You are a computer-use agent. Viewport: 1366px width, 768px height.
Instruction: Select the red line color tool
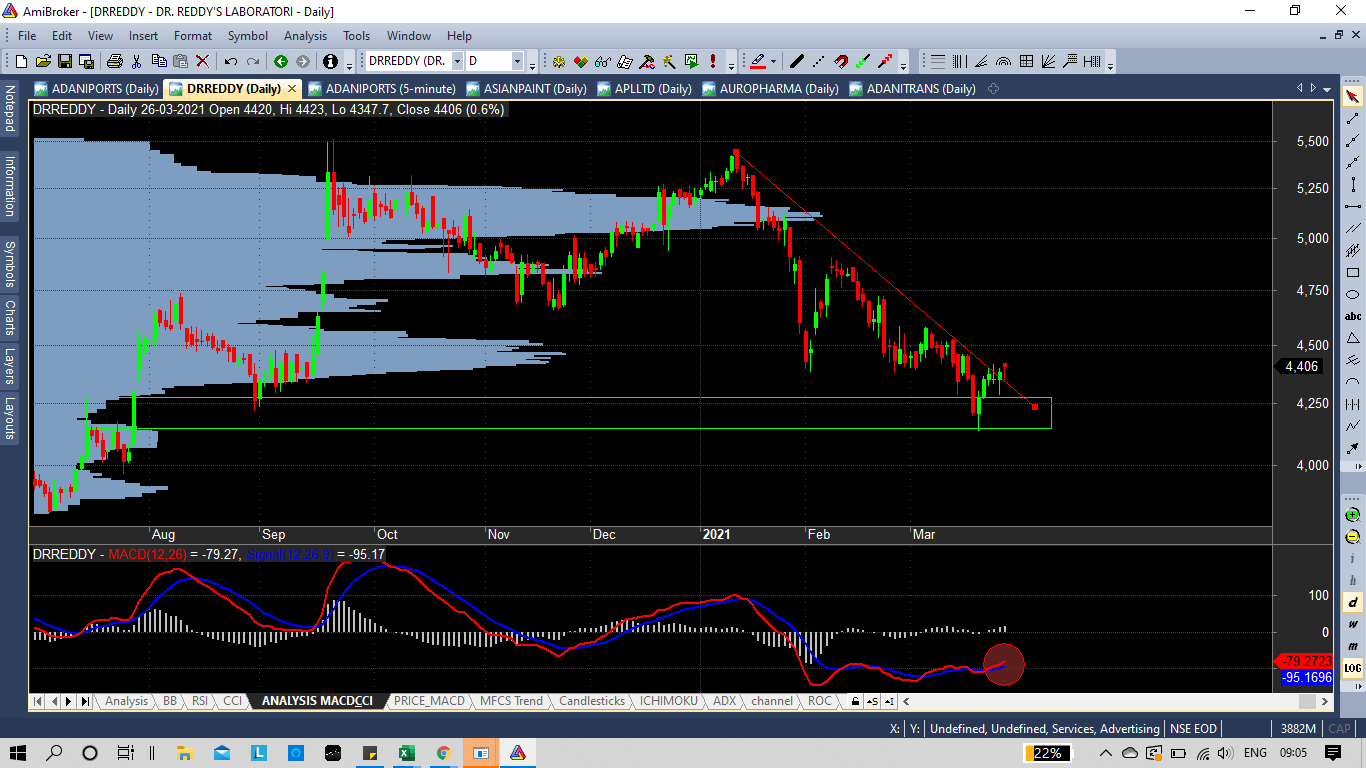click(x=758, y=61)
